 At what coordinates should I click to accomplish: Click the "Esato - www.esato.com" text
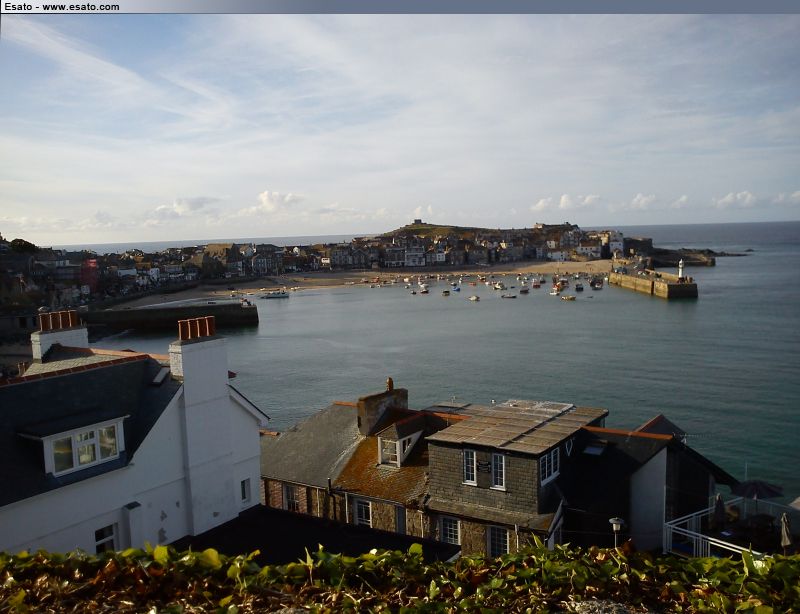(62, 7)
